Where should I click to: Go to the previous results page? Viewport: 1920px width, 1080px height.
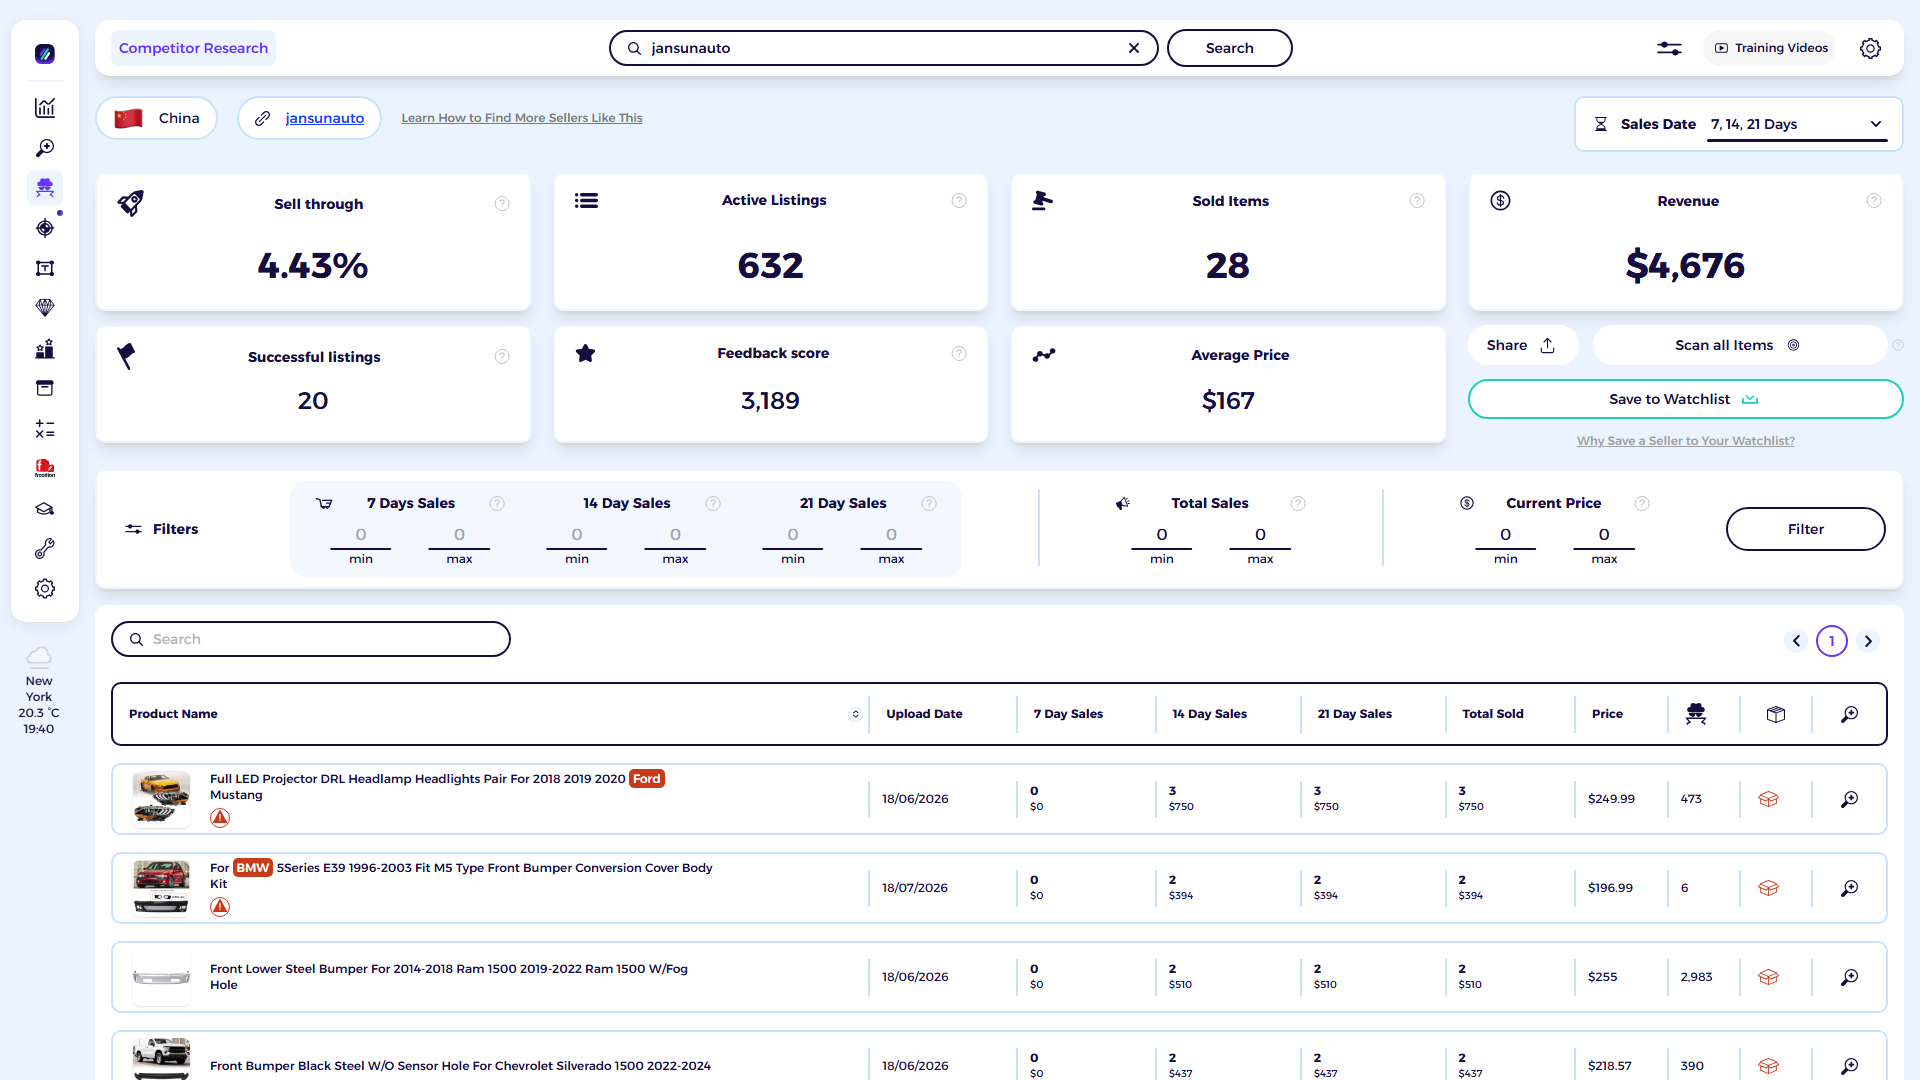tap(1796, 641)
